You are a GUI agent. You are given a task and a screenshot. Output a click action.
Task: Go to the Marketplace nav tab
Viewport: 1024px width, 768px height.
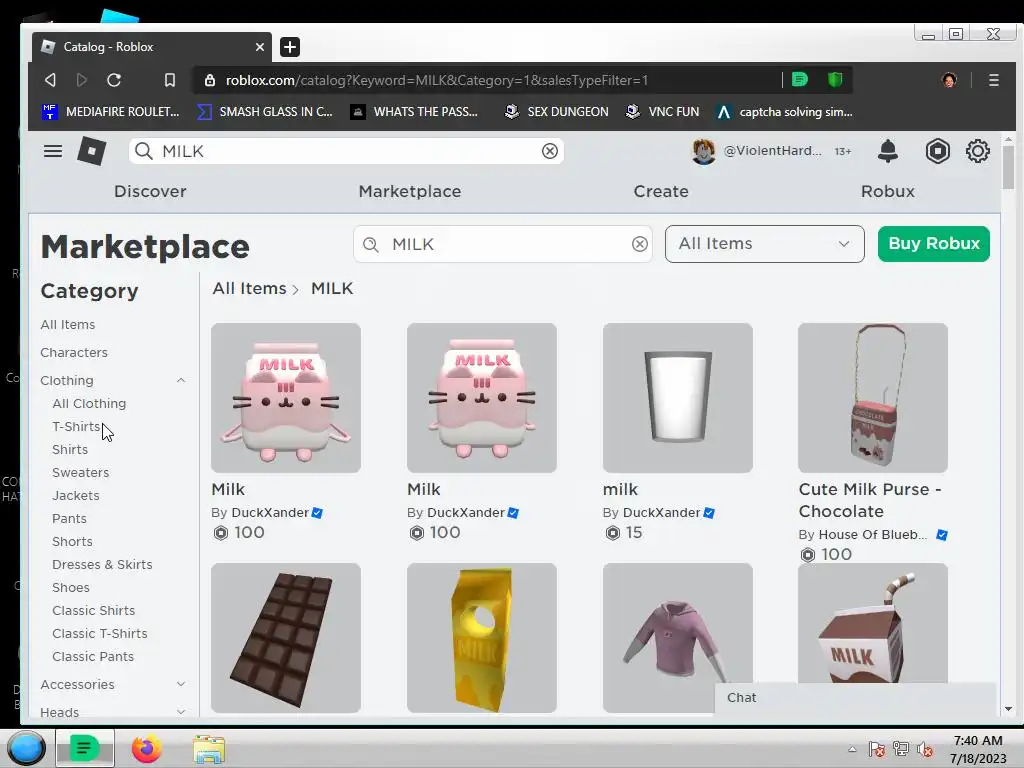coord(410,191)
